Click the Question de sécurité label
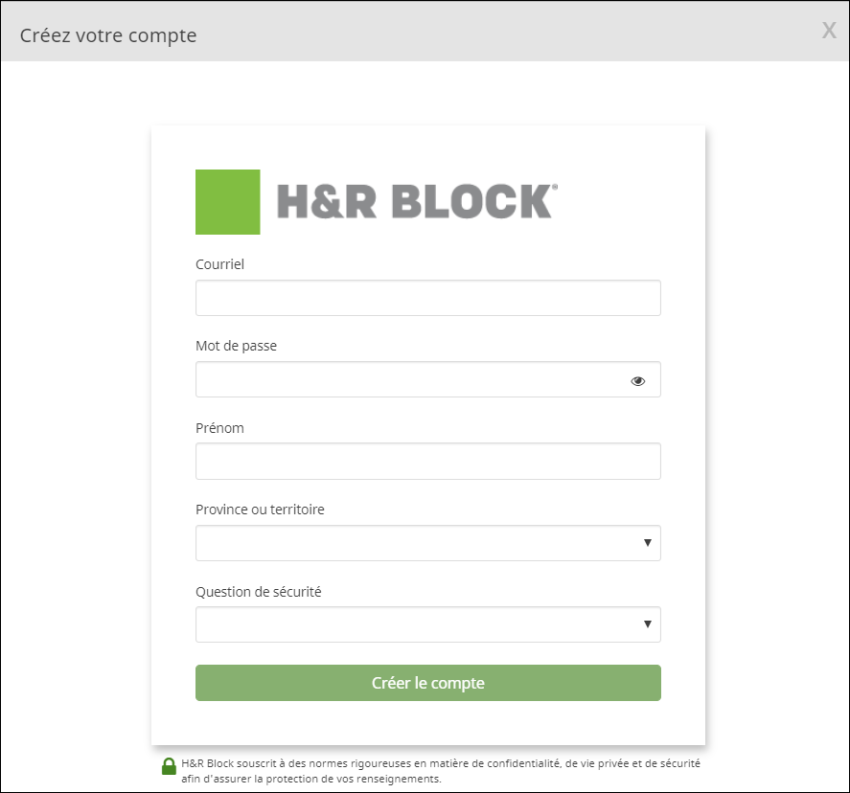This screenshot has height=793, width=850. pos(258,592)
